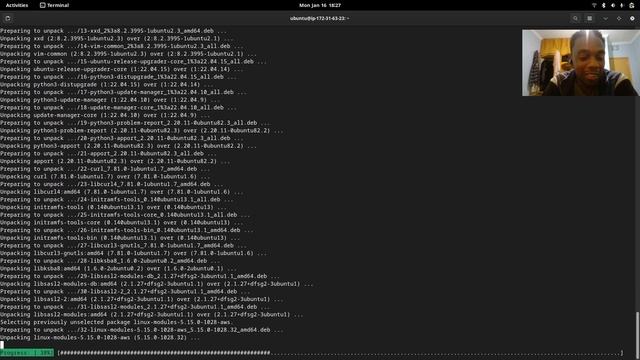Click the 'Unpacking curl (7.81.0' line
The image size is (640, 360).
point(105,176)
